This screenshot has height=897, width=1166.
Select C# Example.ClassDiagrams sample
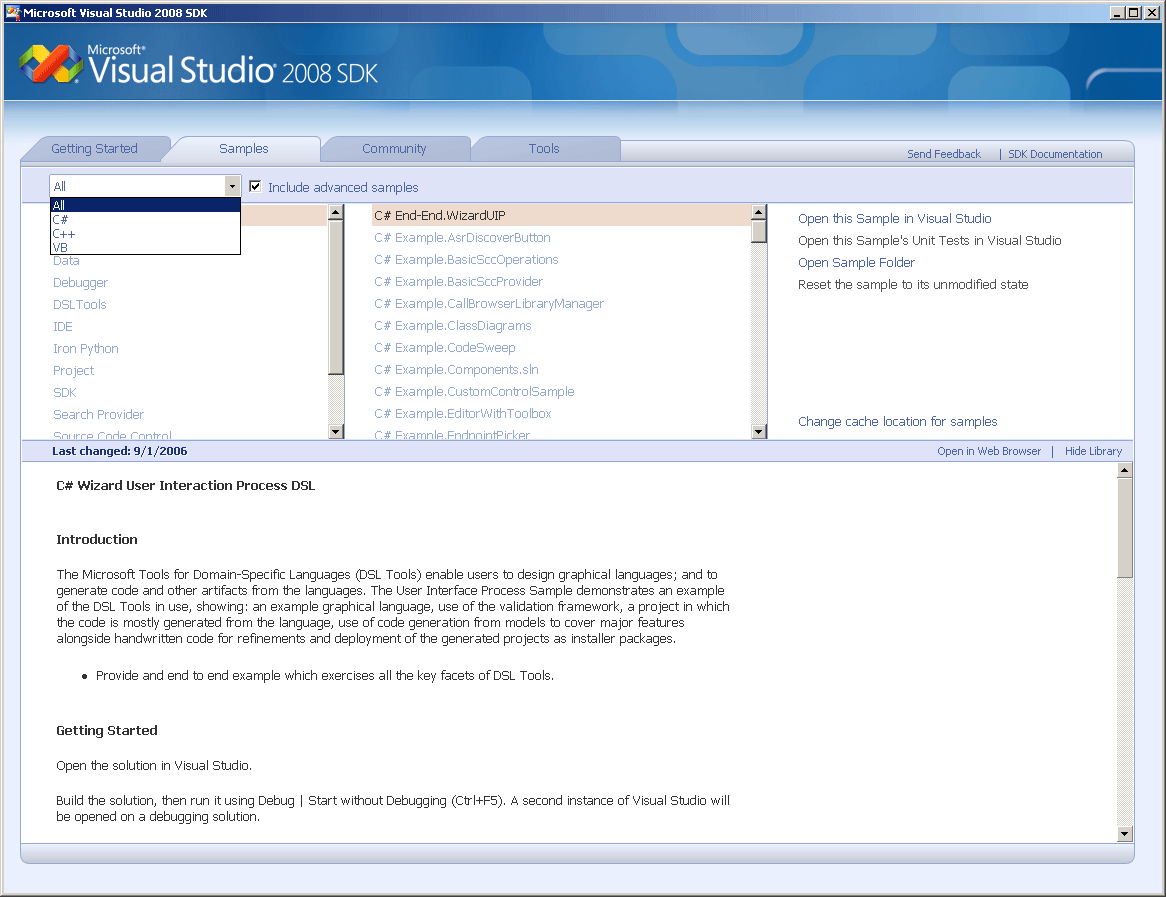(x=453, y=326)
